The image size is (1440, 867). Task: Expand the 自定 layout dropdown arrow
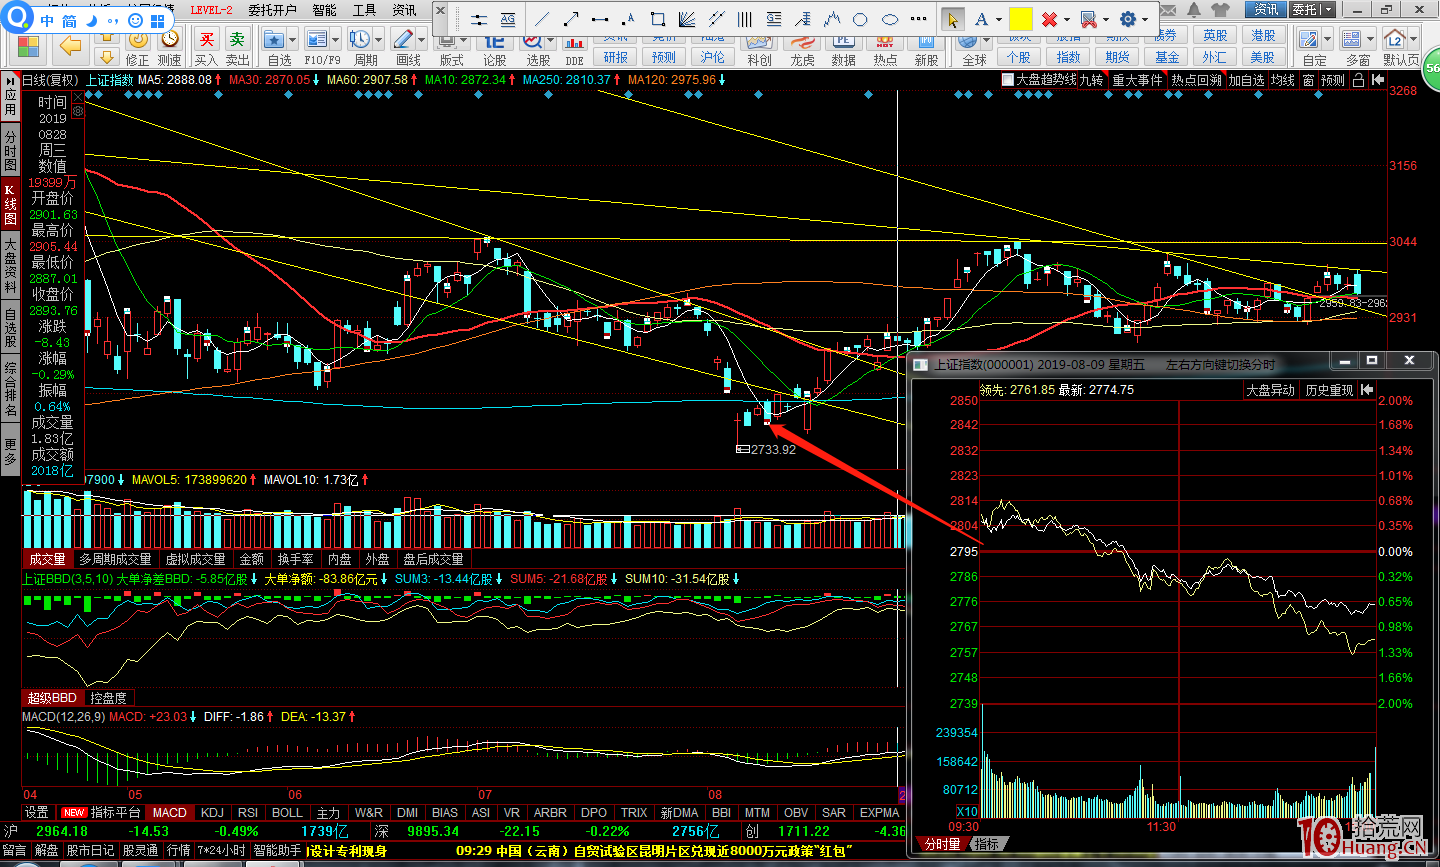(x=1327, y=39)
